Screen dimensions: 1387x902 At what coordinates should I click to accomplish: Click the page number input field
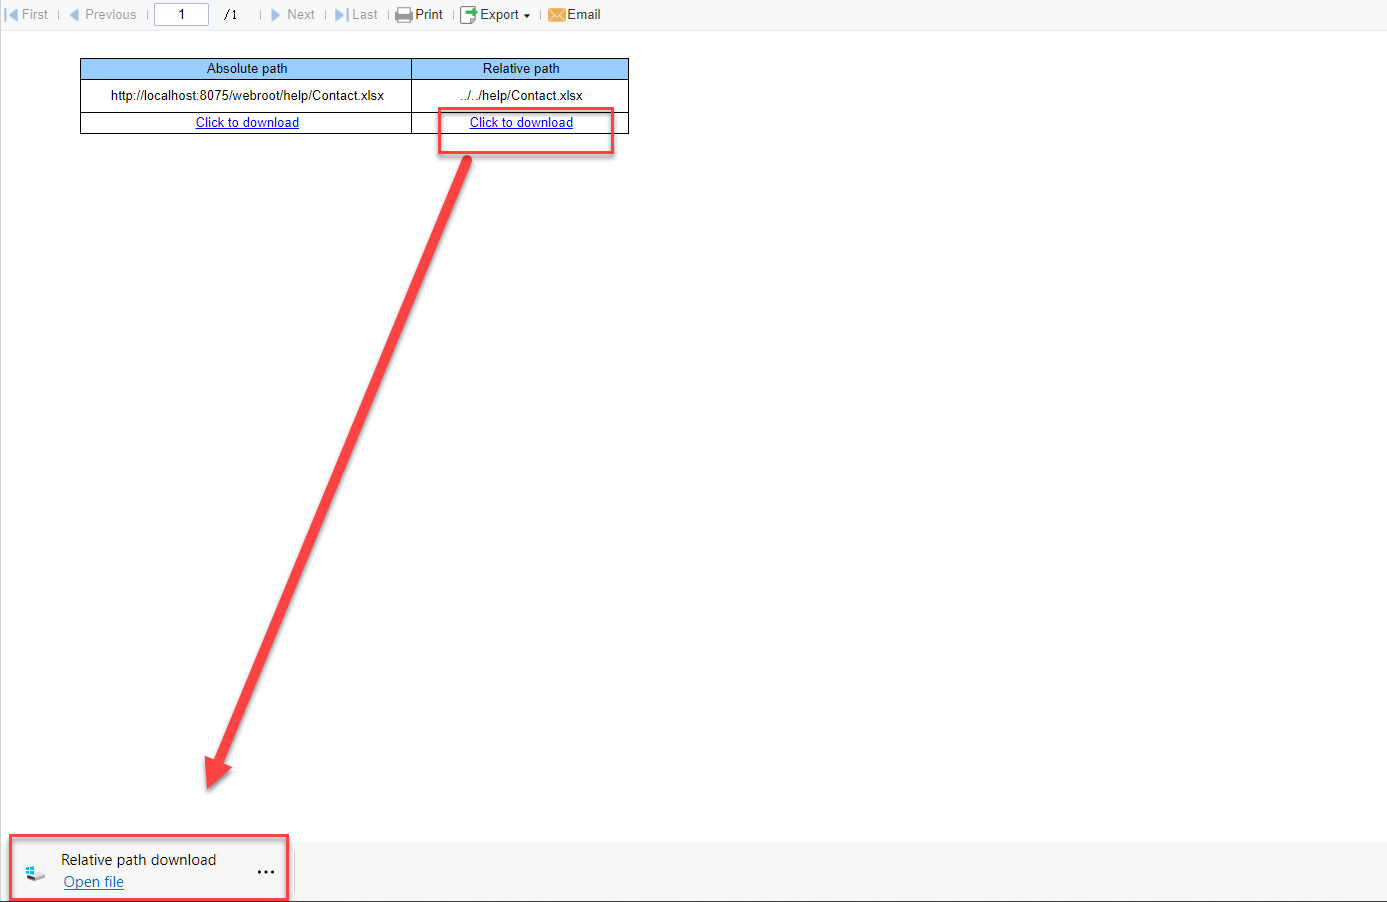181,14
